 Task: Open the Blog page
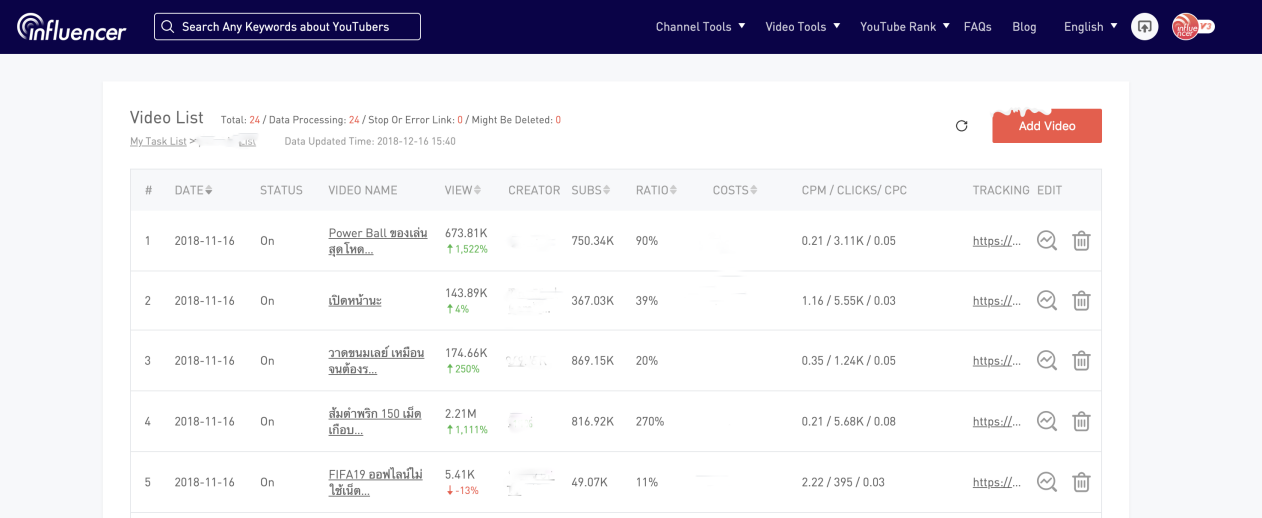pos(1024,27)
